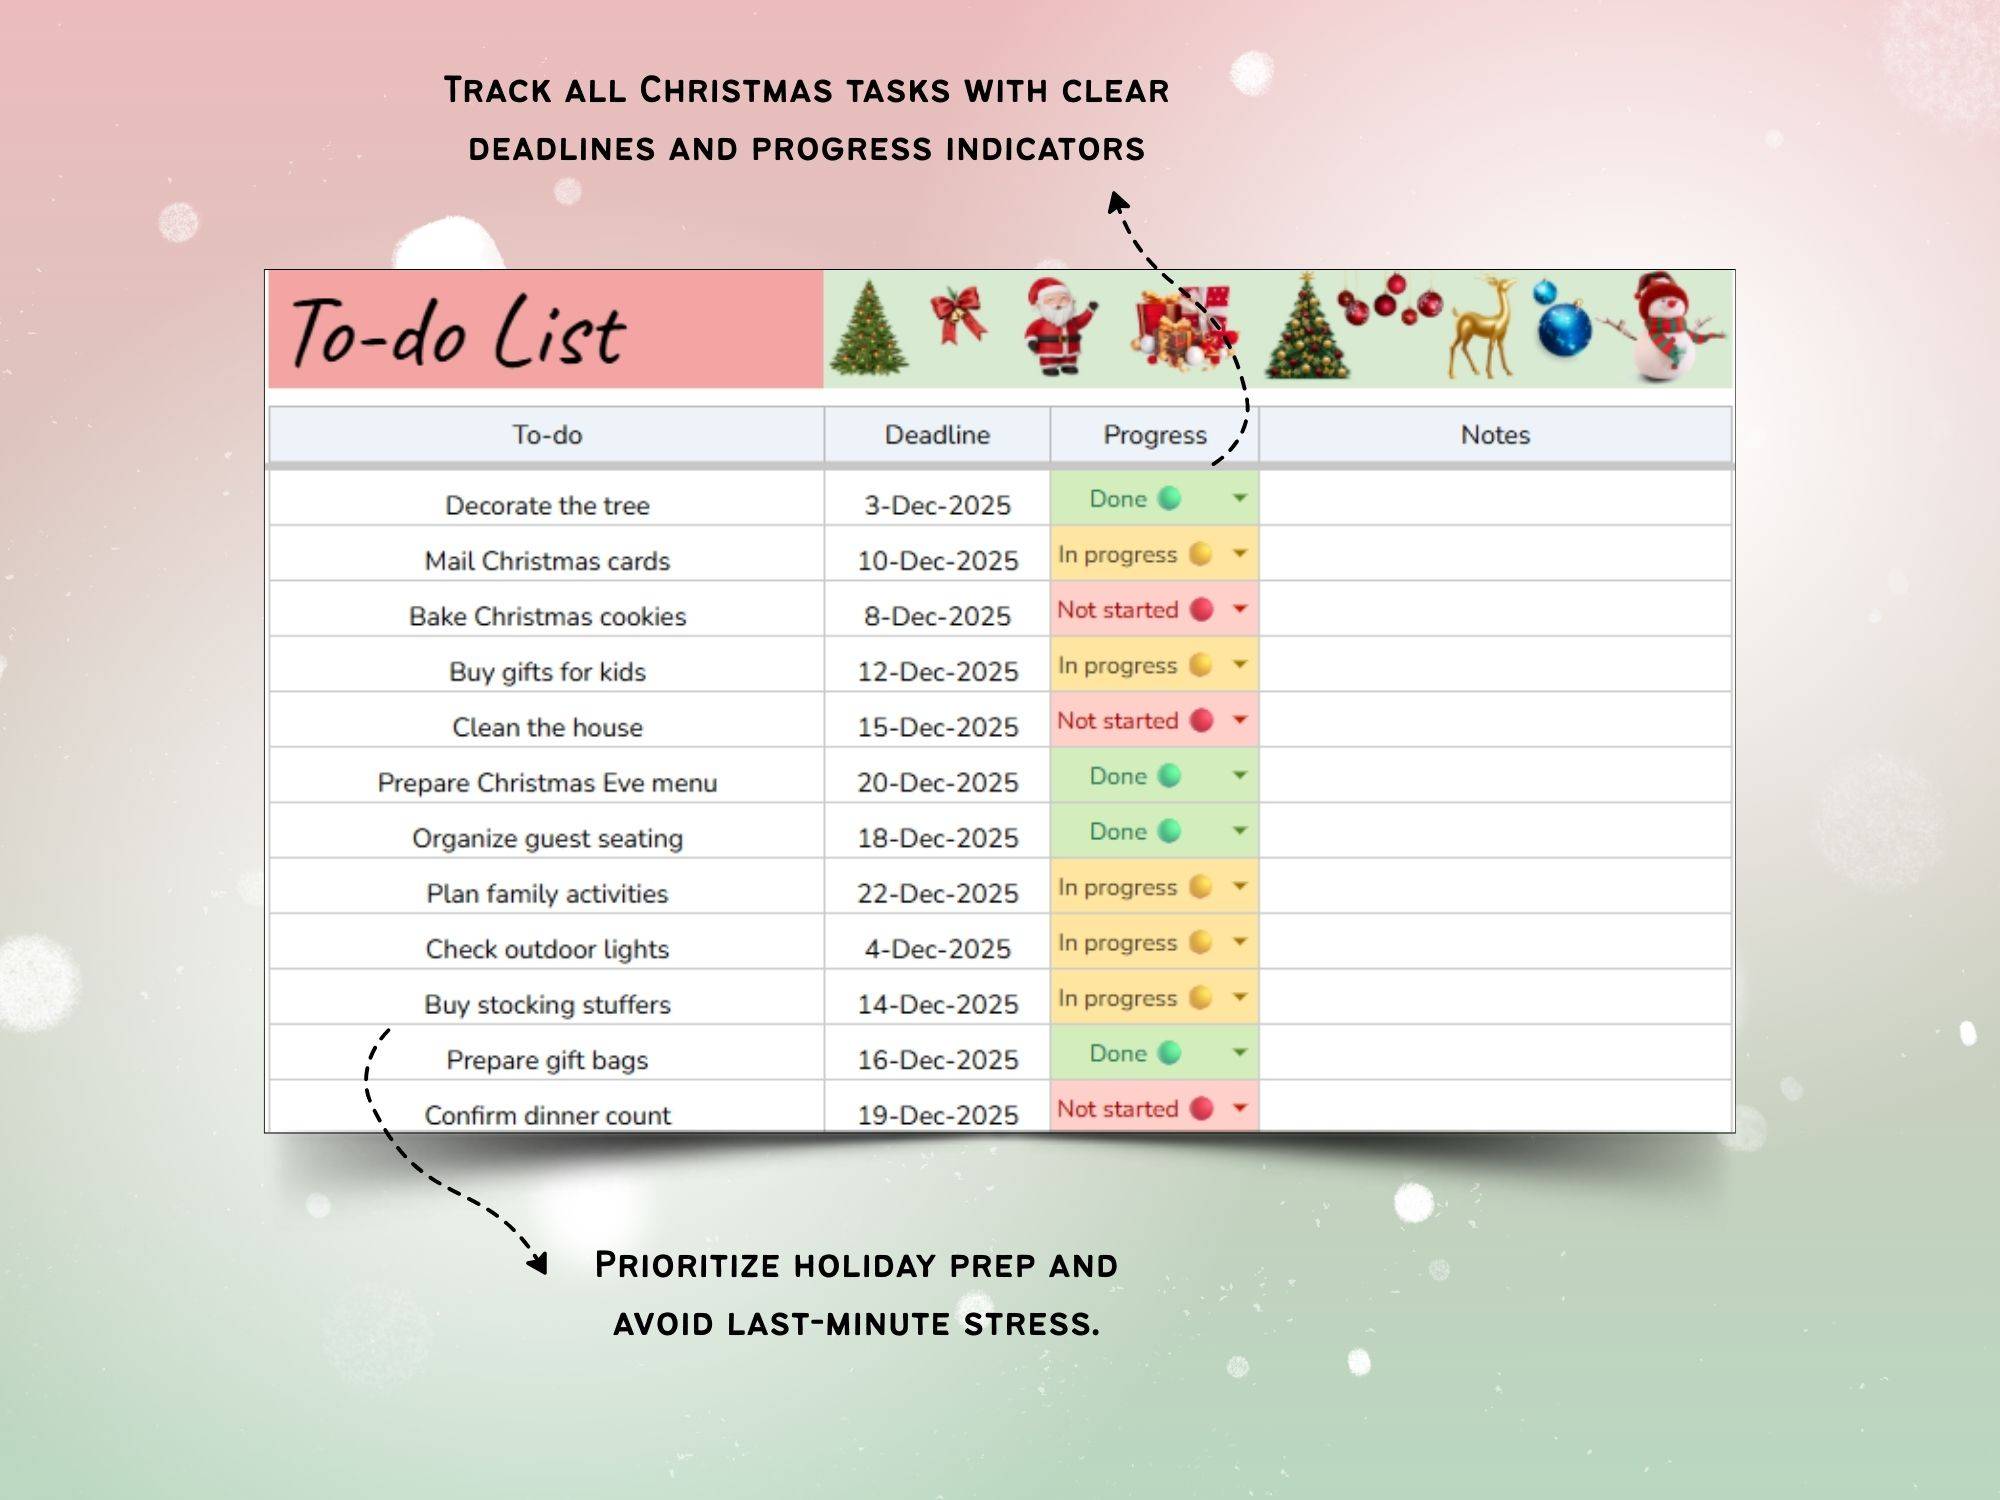2000x1500 pixels.
Task: Click the red hanging ornaments icon
Action: pos(1392,300)
